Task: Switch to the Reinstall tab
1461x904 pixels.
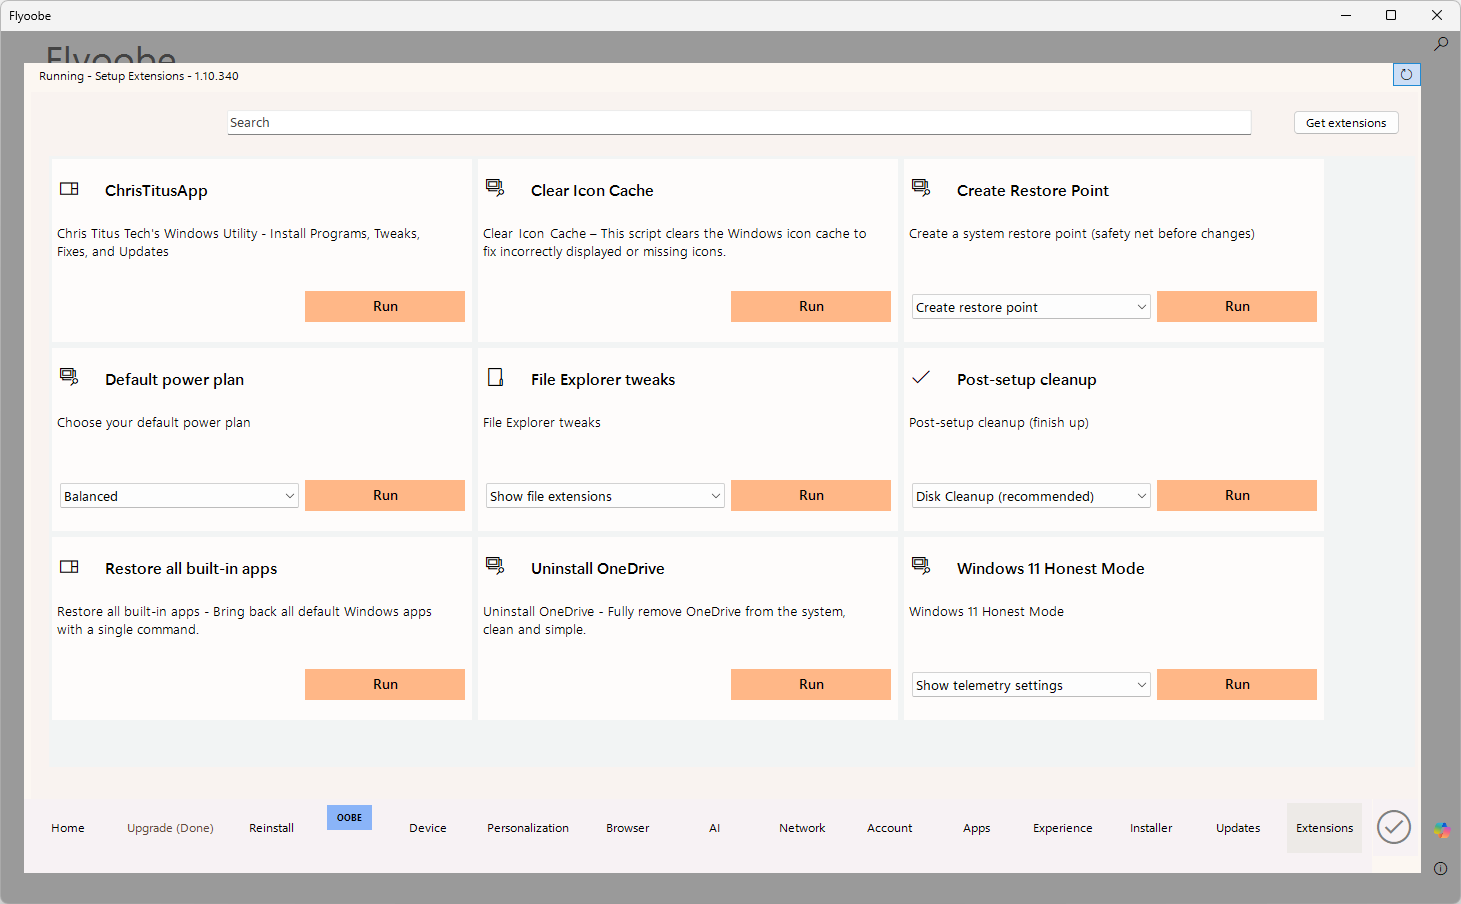Action: click(271, 828)
